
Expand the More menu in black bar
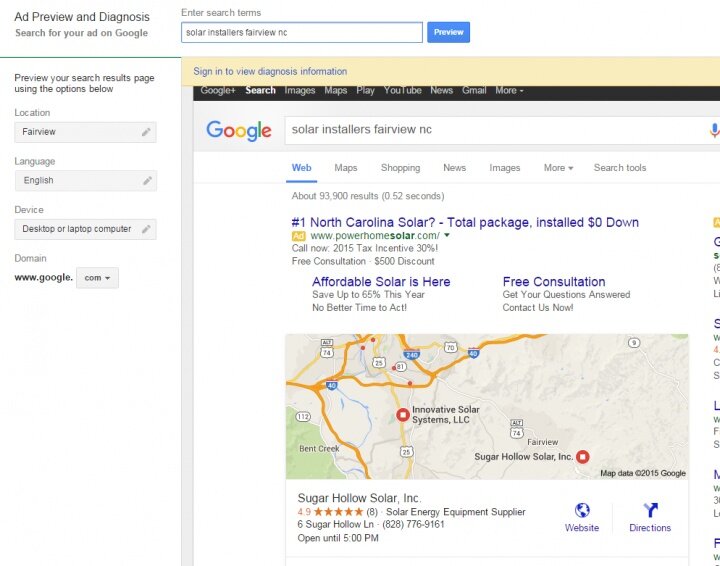(509, 90)
